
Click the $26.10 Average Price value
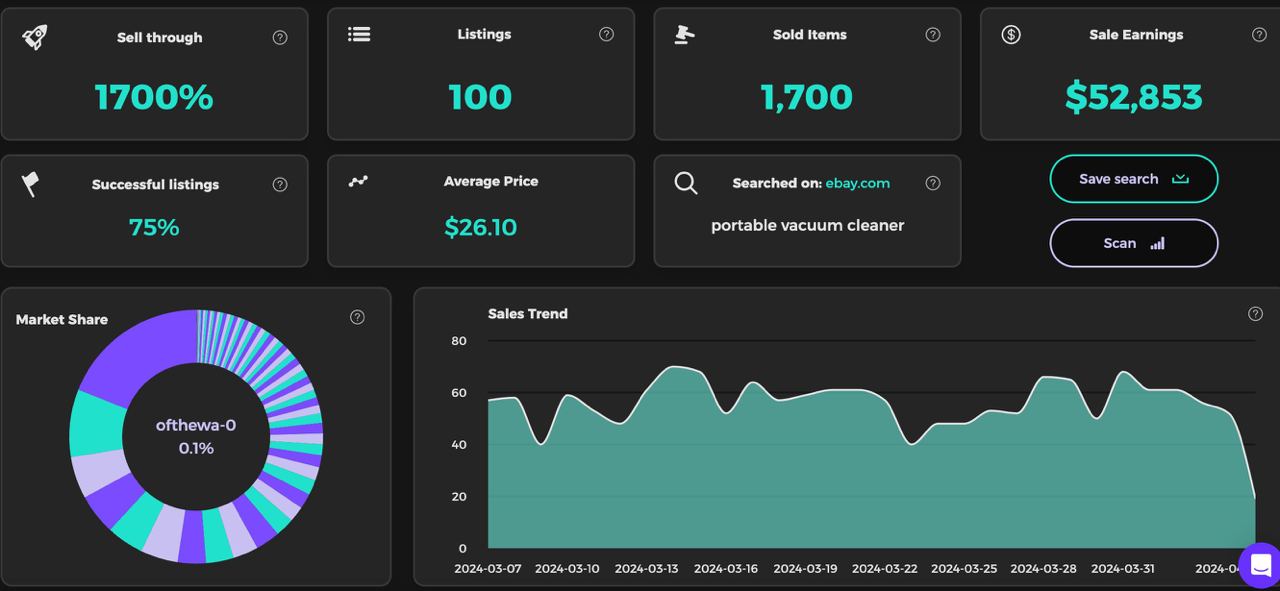[x=481, y=227]
